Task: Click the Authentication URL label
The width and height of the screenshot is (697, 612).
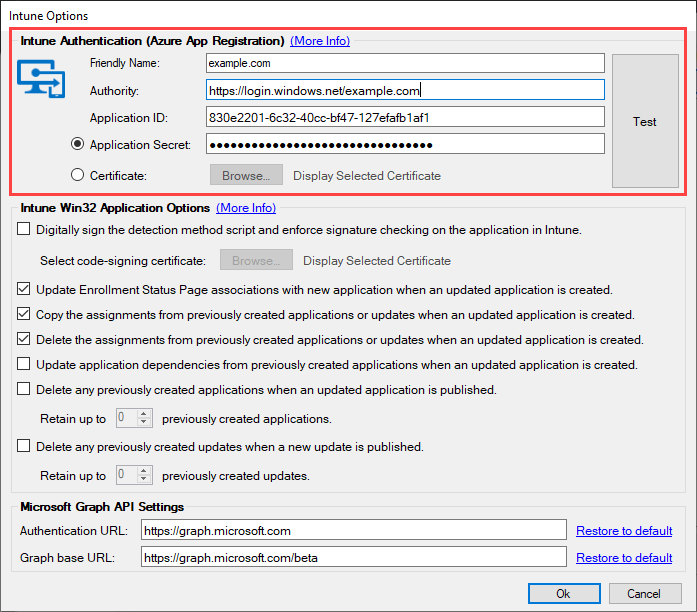Action: [x=74, y=531]
